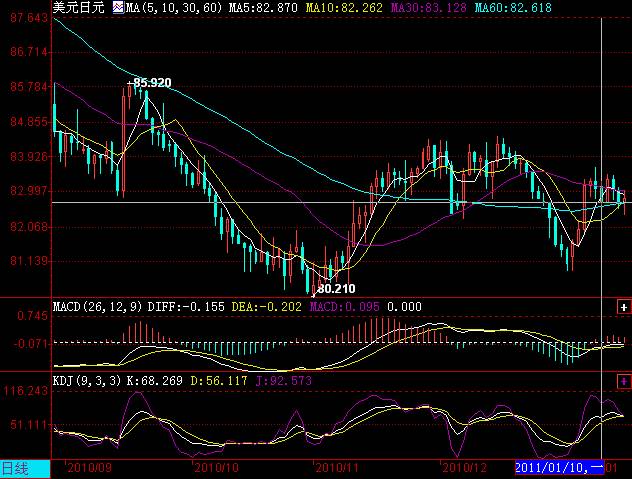The width and height of the screenshot is (632, 479).
Task: Click the 0.745 MACD axis label
Action: click(x=33, y=316)
